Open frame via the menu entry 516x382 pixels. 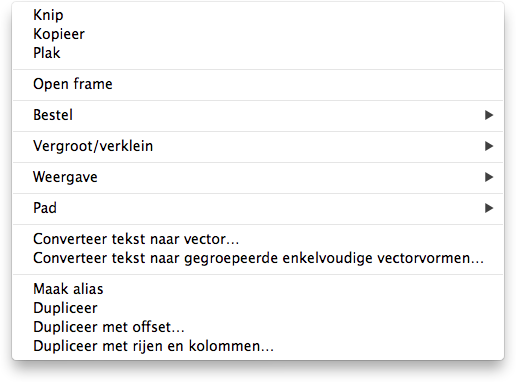coord(258,84)
